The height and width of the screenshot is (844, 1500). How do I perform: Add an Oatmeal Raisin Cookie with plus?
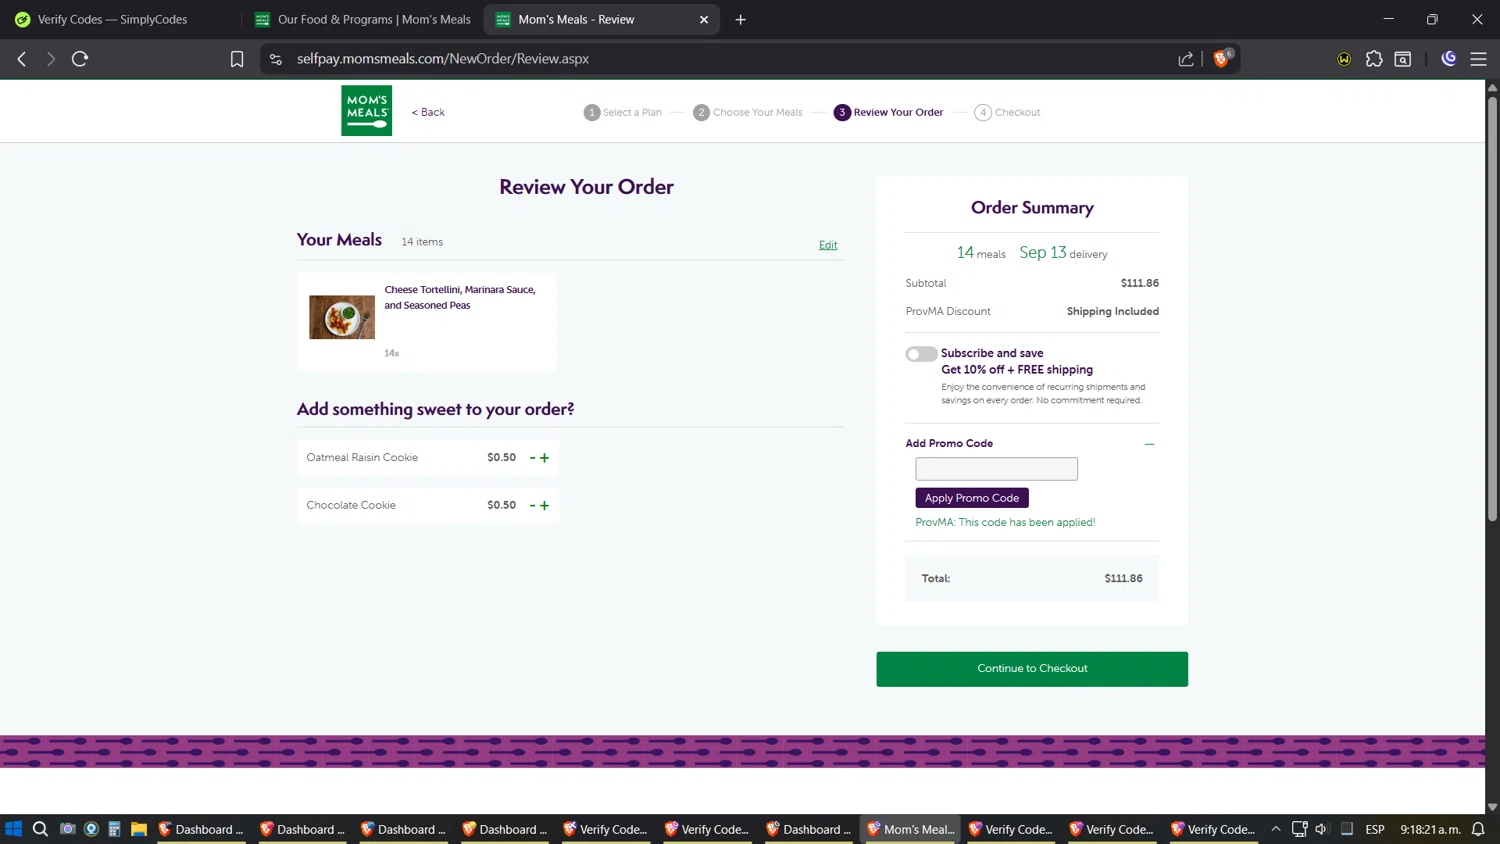[545, 458]
